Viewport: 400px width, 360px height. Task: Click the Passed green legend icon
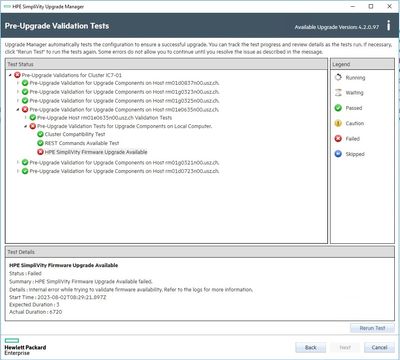[x=338, y=108]
